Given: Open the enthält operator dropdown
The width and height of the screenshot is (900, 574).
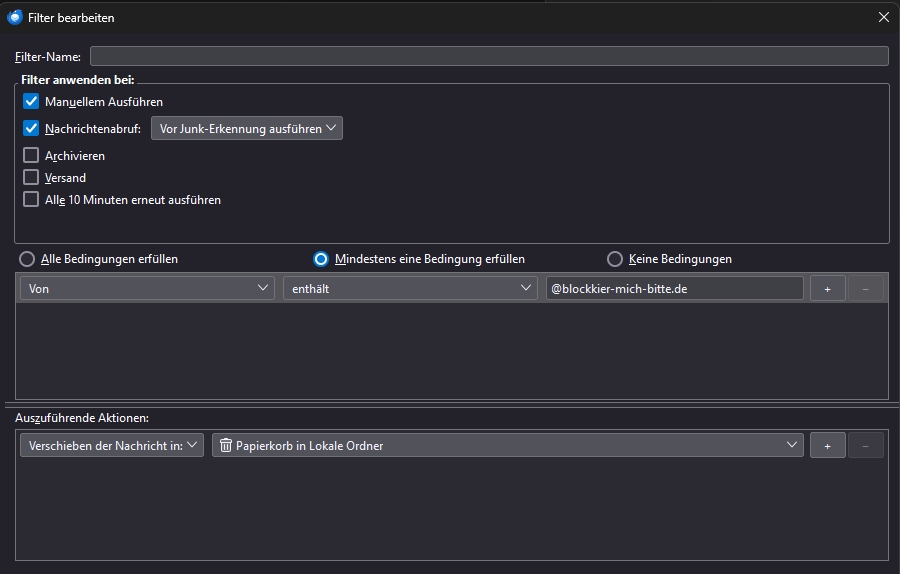Looking at the screenshot, I should 410,288.
